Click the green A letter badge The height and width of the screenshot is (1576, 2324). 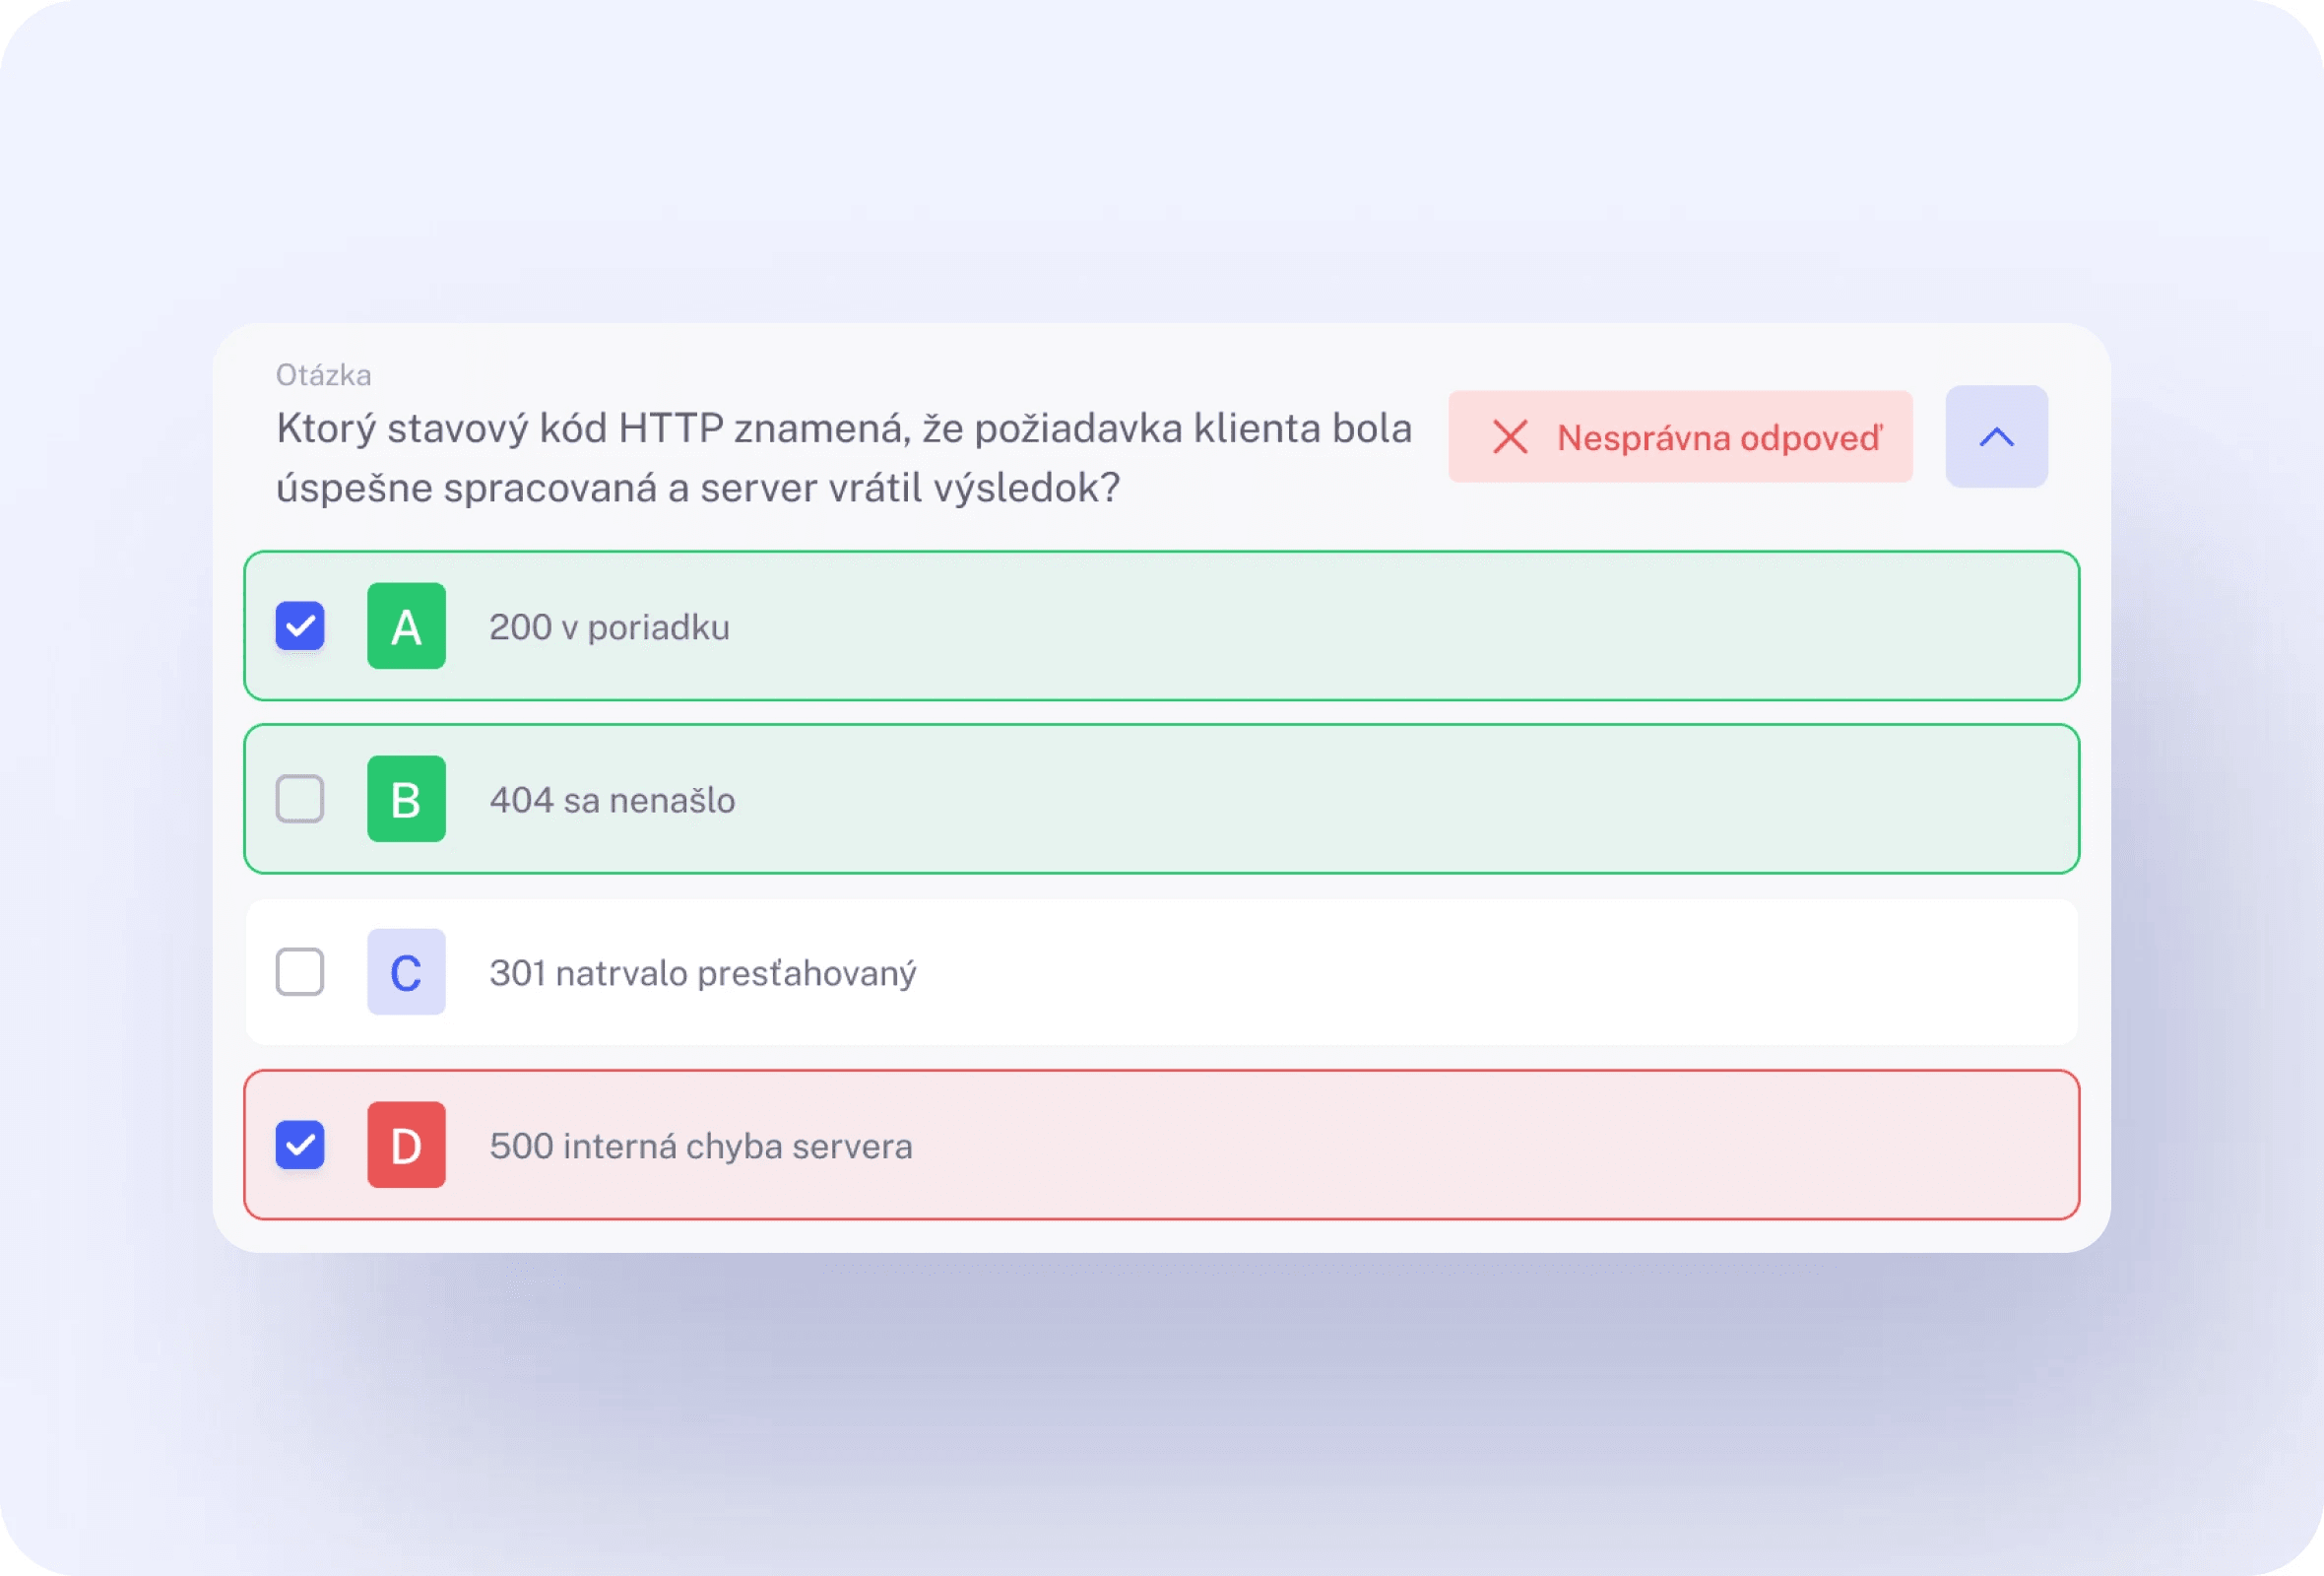406,626
